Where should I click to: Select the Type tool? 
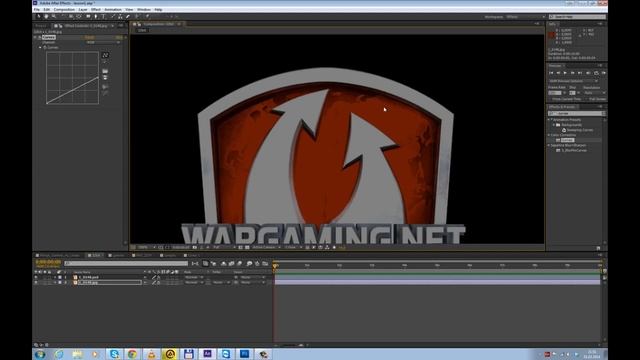[103, 16]
